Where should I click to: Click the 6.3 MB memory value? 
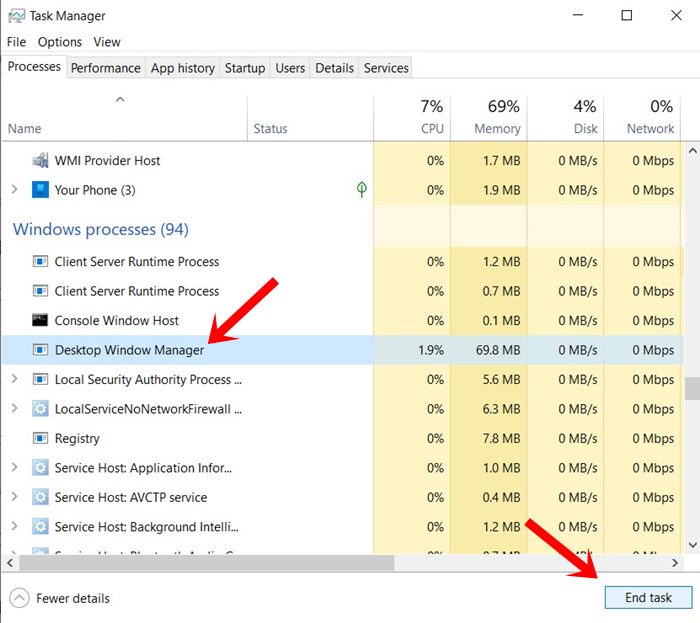click(501, 409)
